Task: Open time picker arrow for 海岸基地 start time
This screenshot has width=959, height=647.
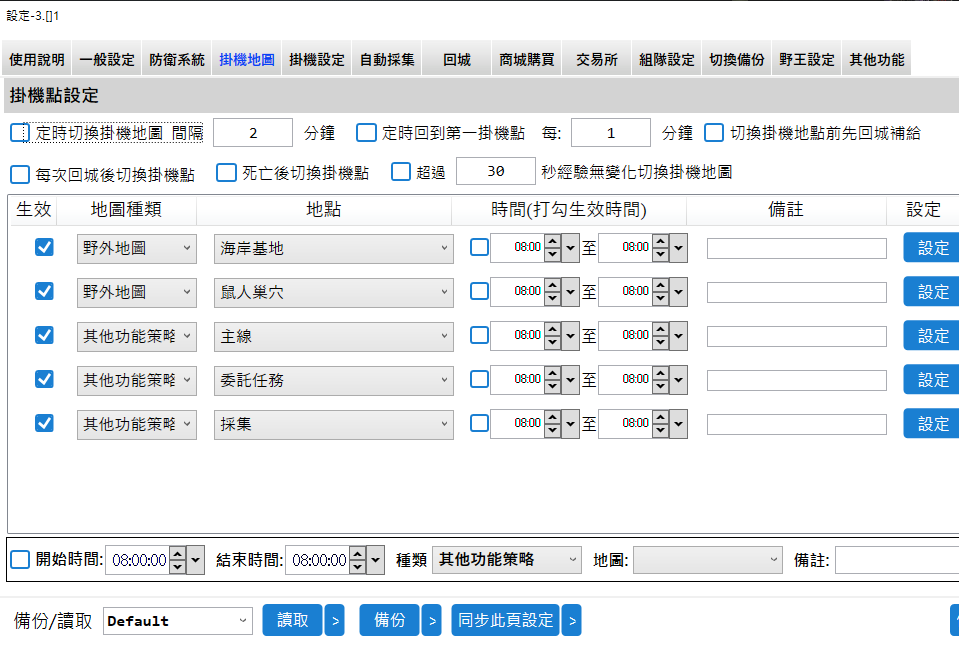Action: click(571, 248)
